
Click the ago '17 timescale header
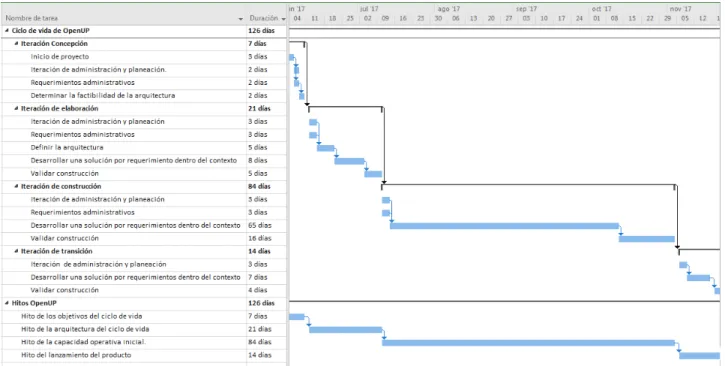point(449,9)
